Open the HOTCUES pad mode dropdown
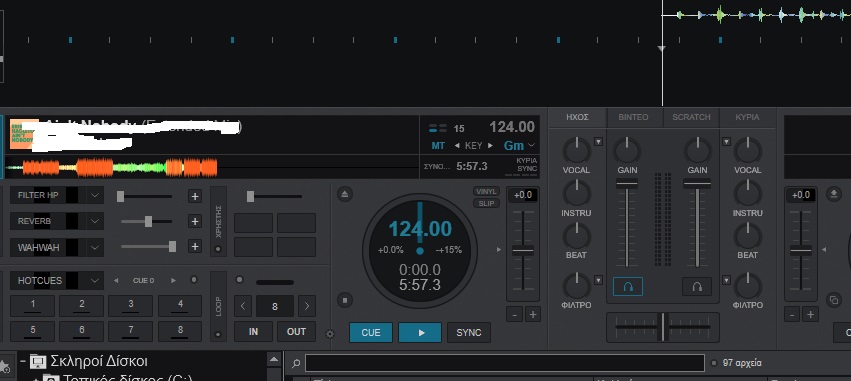This screenshot has width=851, height=381. tap(94, 281)
